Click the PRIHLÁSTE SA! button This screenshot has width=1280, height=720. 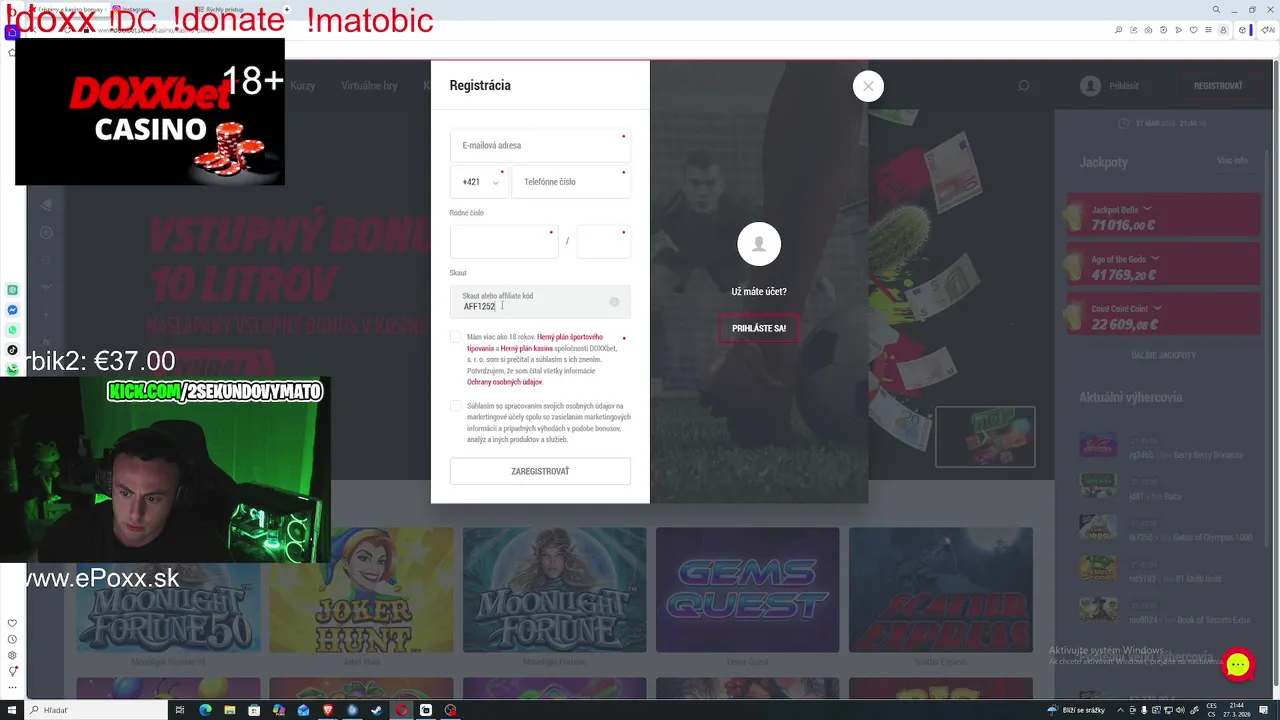coord(759,328)
